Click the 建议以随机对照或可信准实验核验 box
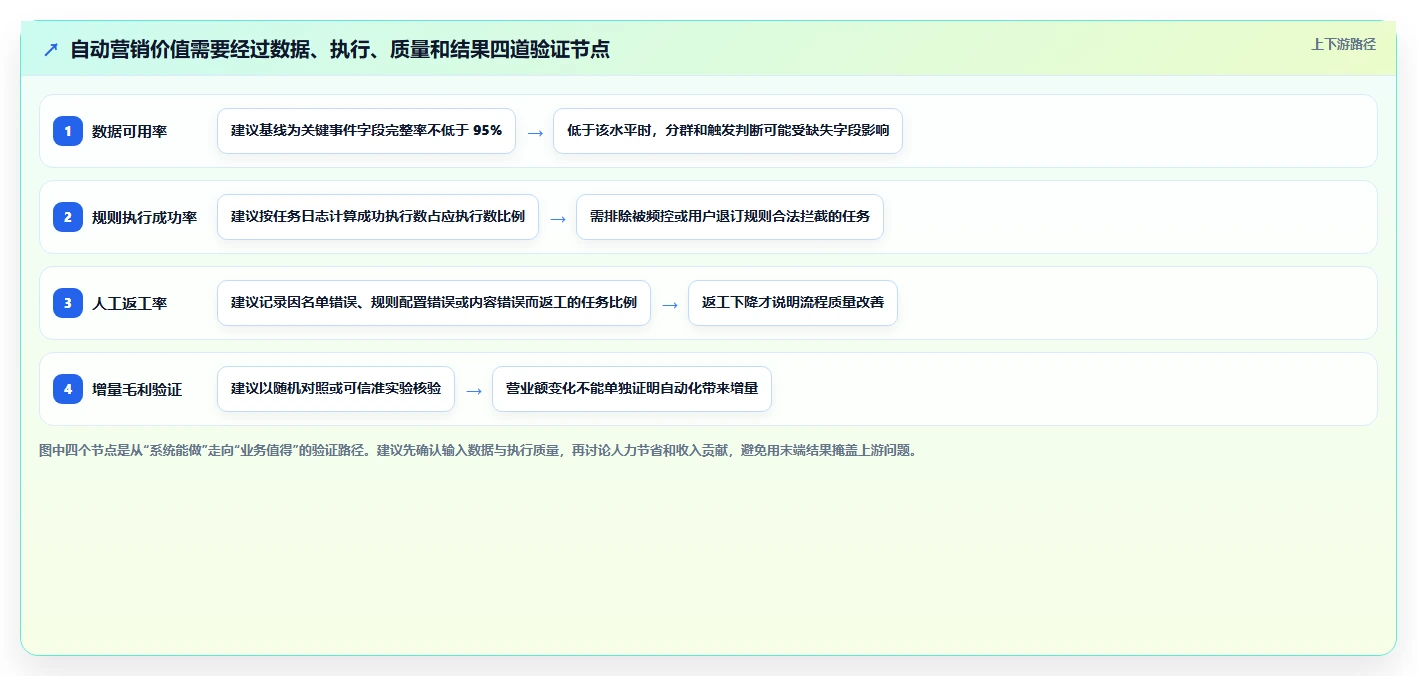The image size is (1417, 676). coord(336,389)
